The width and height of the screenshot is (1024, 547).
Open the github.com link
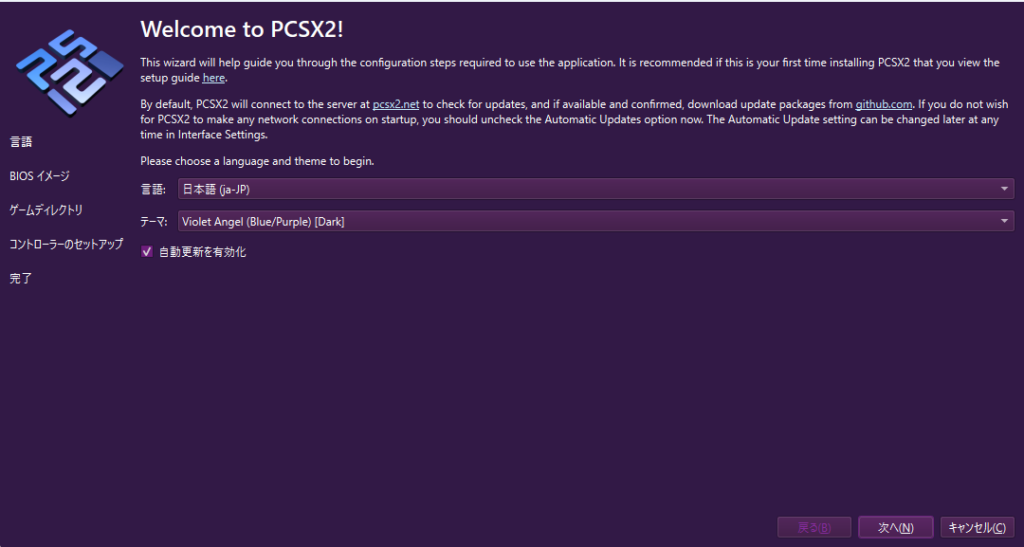tap(884, 104)
